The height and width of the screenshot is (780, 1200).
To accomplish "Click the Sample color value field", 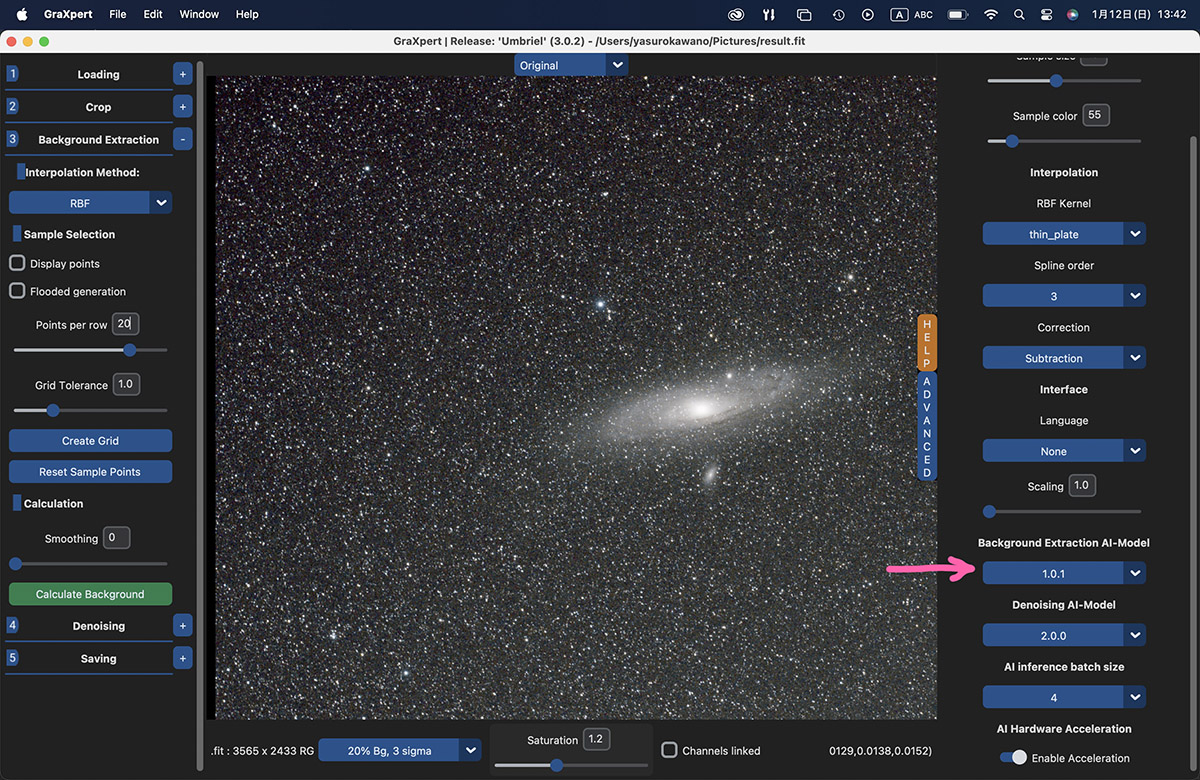I will tap(1096, 115).
